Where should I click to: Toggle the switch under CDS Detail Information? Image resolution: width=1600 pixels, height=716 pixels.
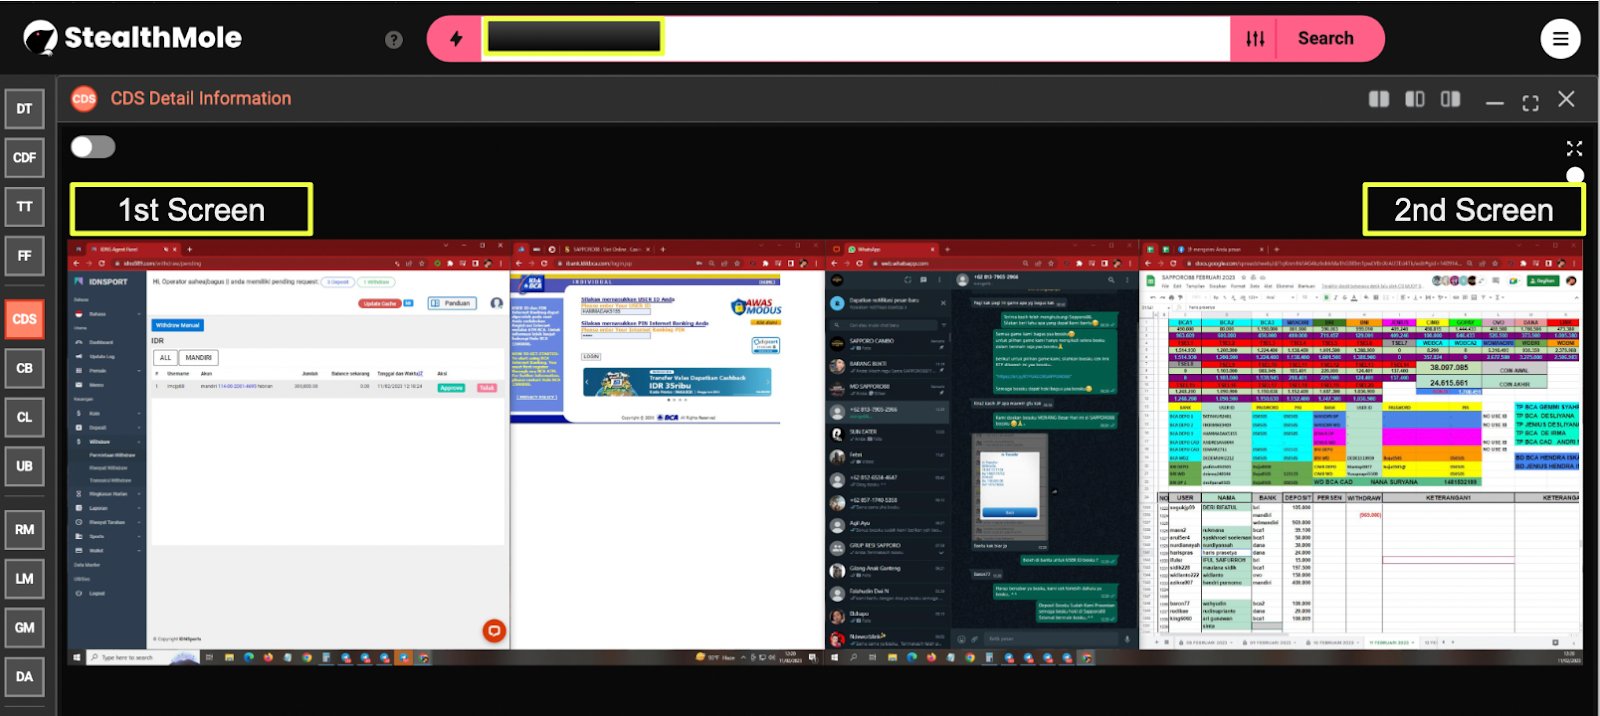(93, 147)
